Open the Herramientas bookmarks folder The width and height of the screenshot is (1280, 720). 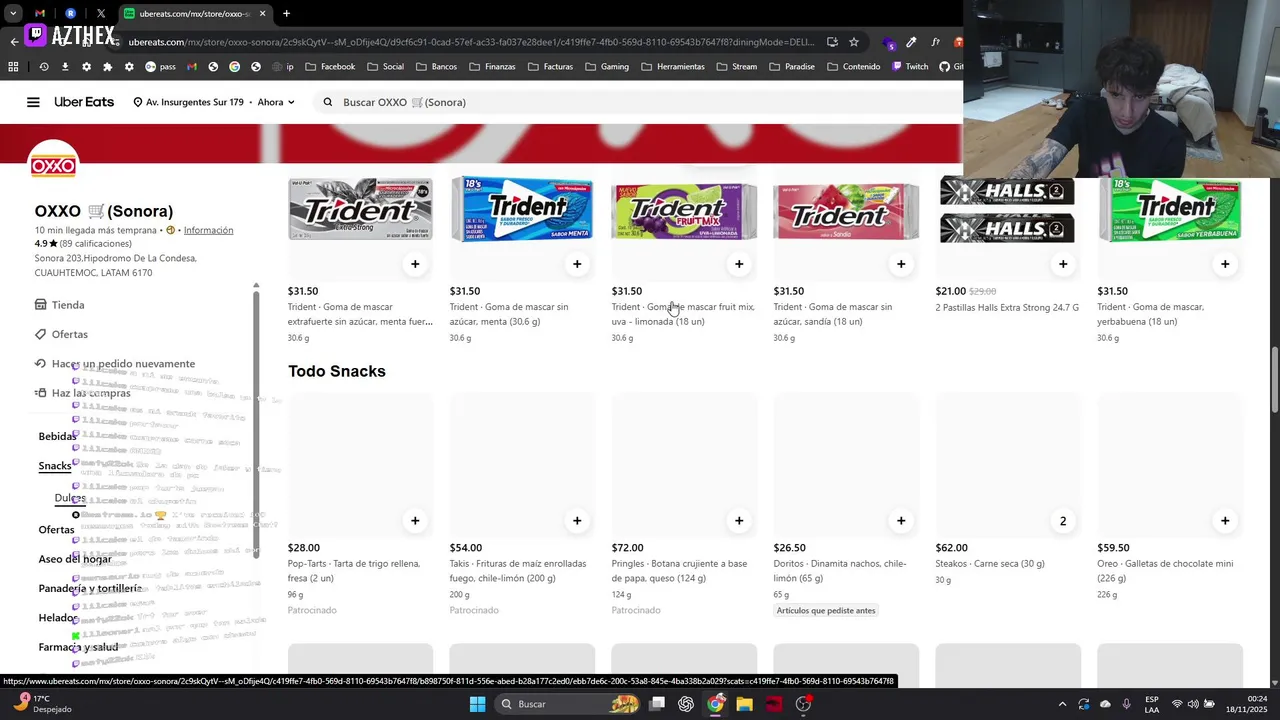point(673,67)
